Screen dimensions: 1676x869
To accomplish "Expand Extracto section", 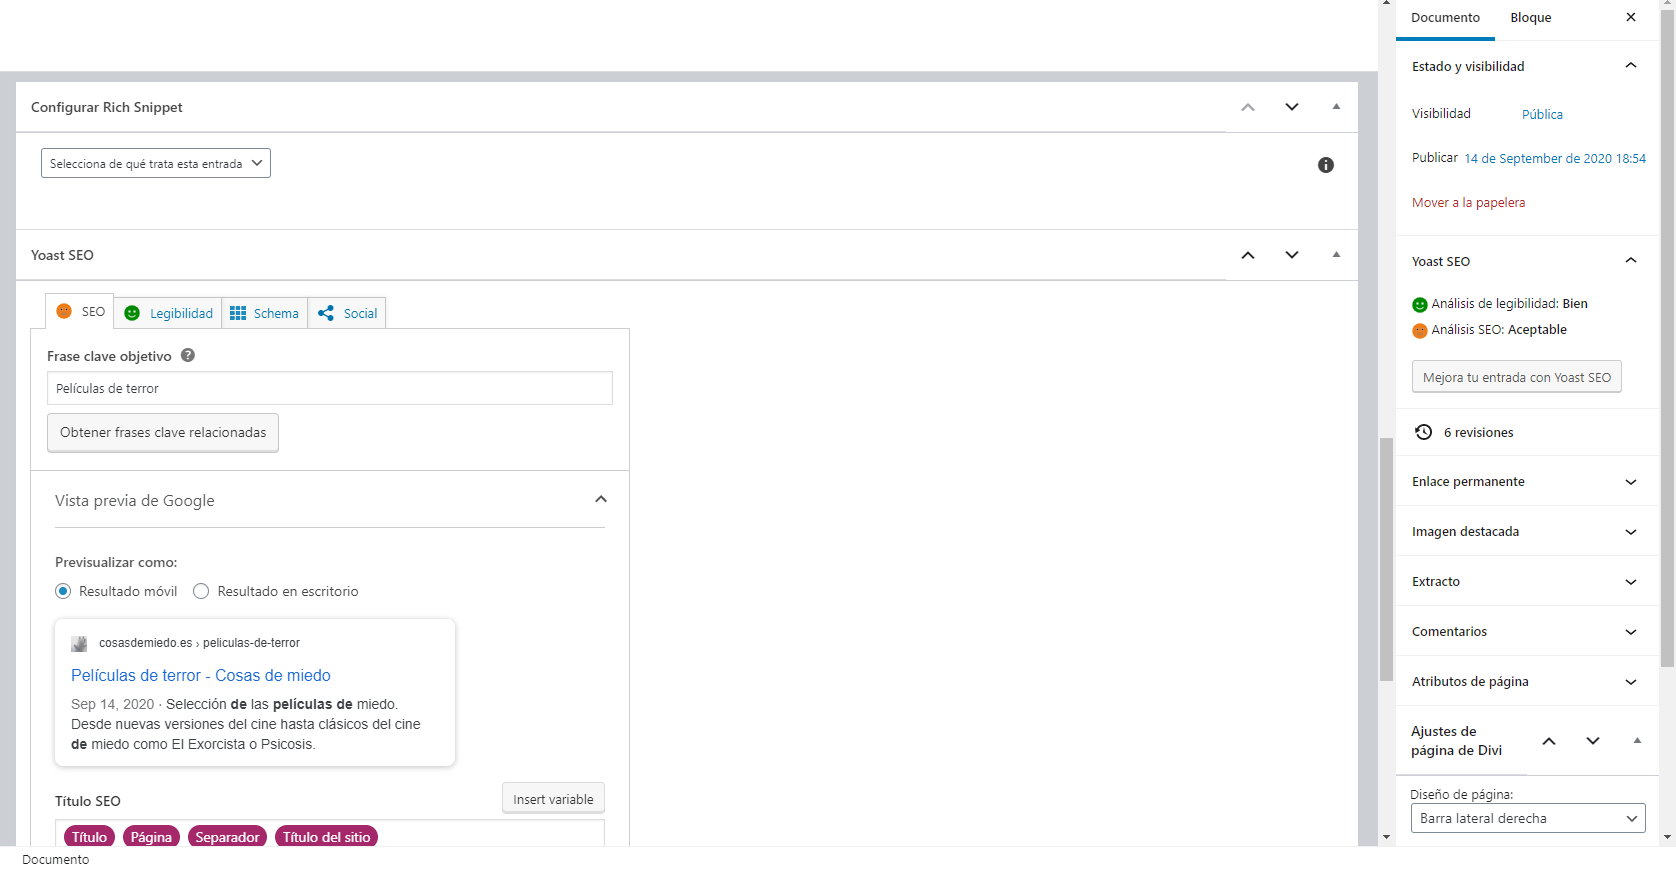I will click(x=1631, y=582).
